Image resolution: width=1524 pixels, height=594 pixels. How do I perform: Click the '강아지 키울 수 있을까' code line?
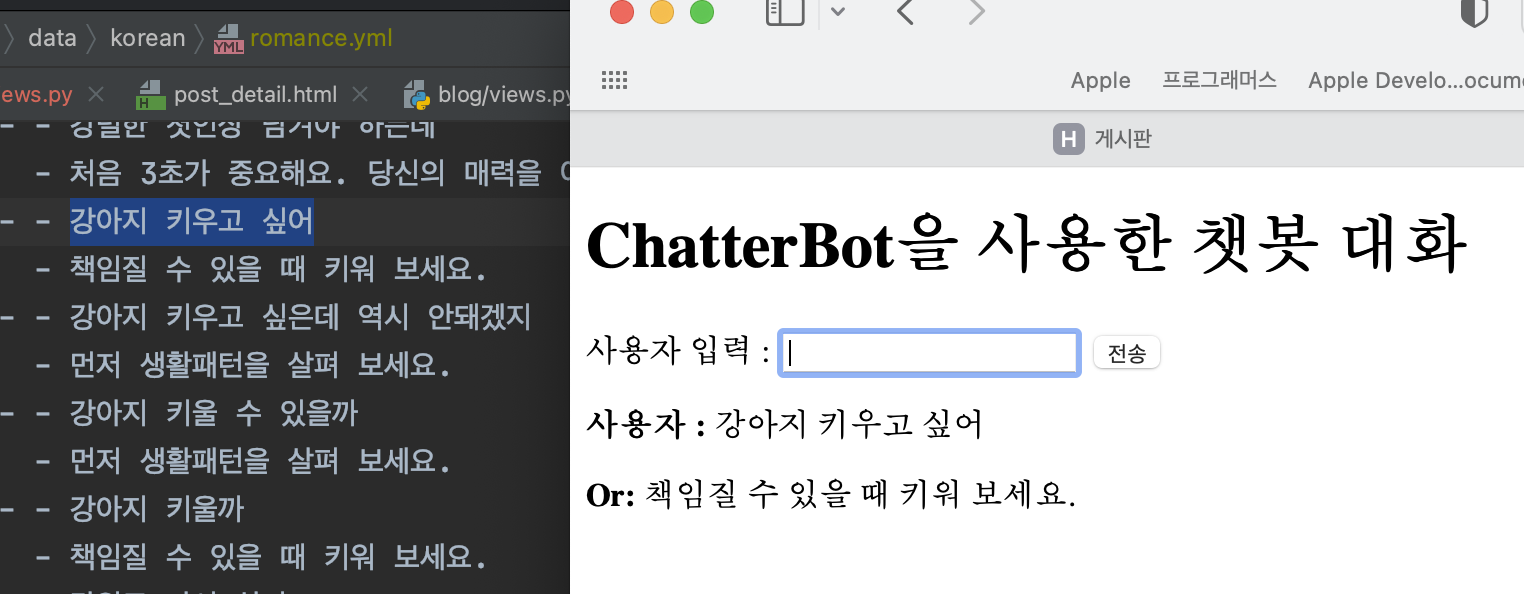pos(213,413)
